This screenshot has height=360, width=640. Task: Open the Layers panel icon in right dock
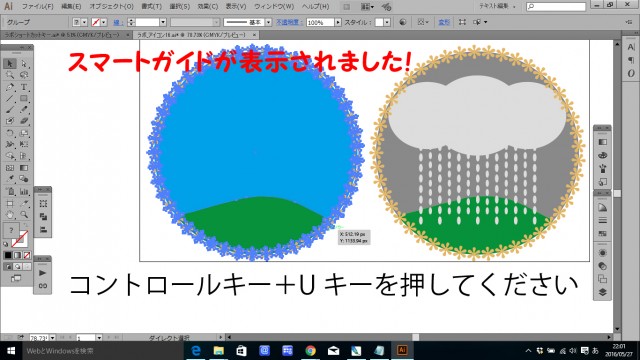602,292
